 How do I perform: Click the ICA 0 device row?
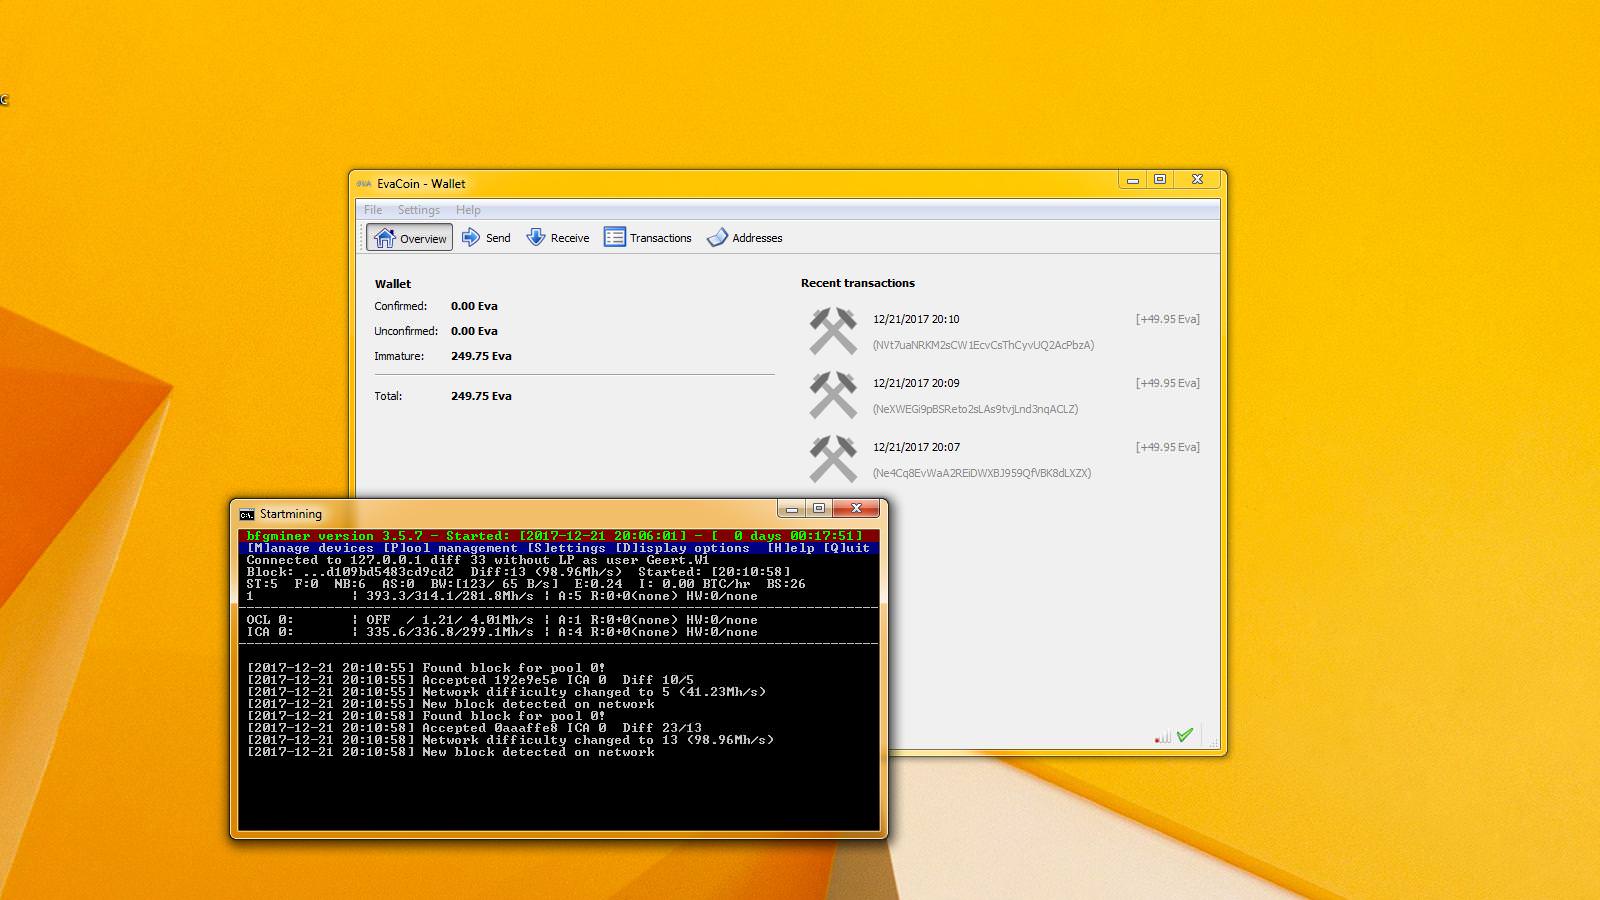coord(502,632)
